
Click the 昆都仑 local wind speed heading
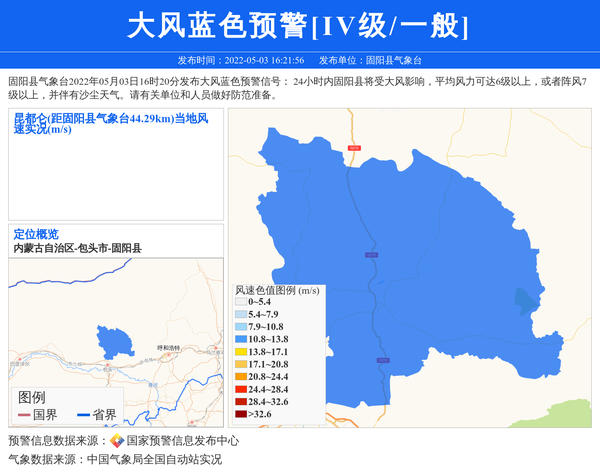coord(110,123)
